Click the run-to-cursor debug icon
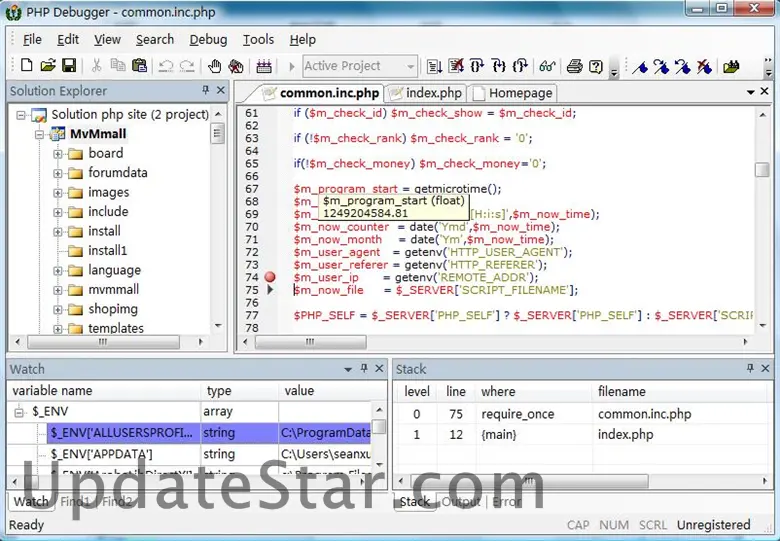The width and height of the screenshot is (780, 541). pyautogui.click(x=434, y=66)
